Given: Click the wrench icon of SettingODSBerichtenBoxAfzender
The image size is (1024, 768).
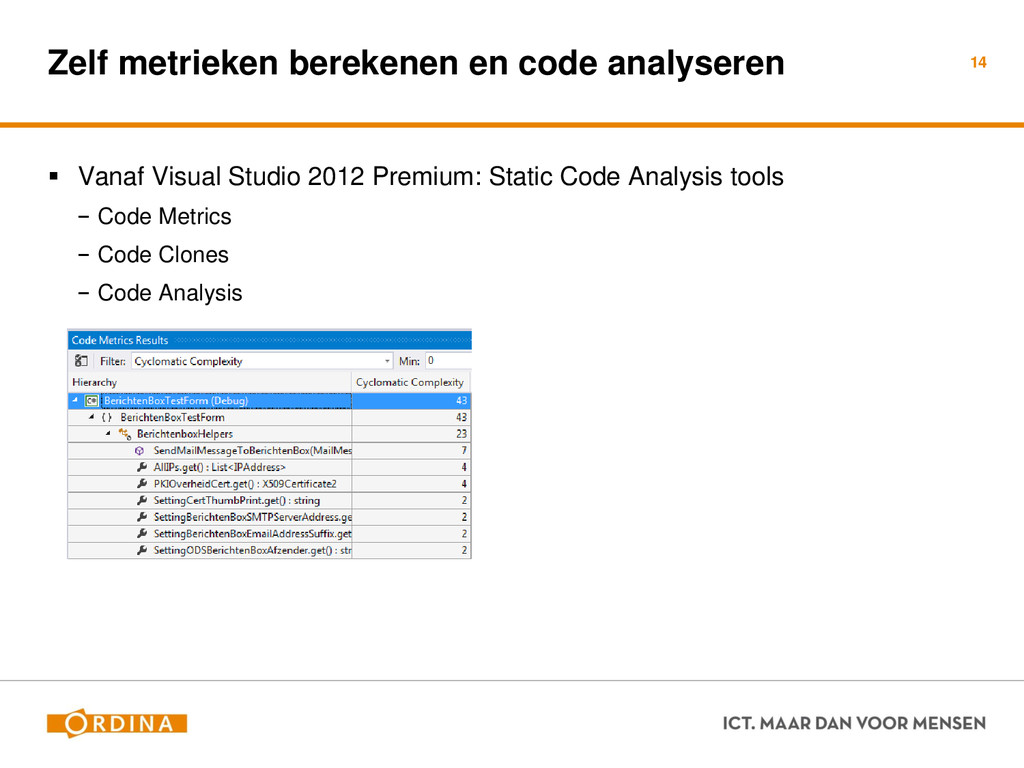Looking at the screenshot, I should pyautogui.click(x=142, y=551).
